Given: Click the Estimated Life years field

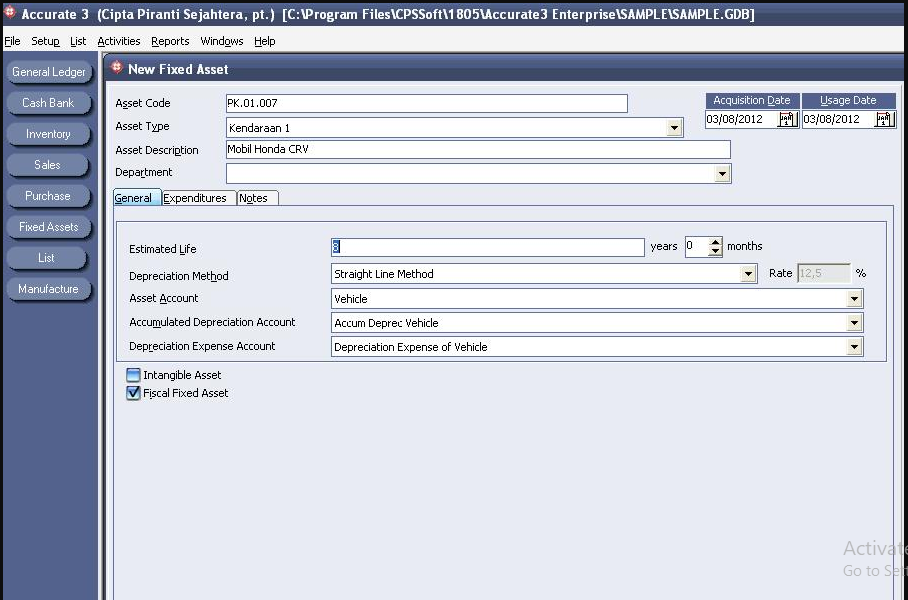Looking at the screenshot, I should pyautogui.click(x=488, y=247).
